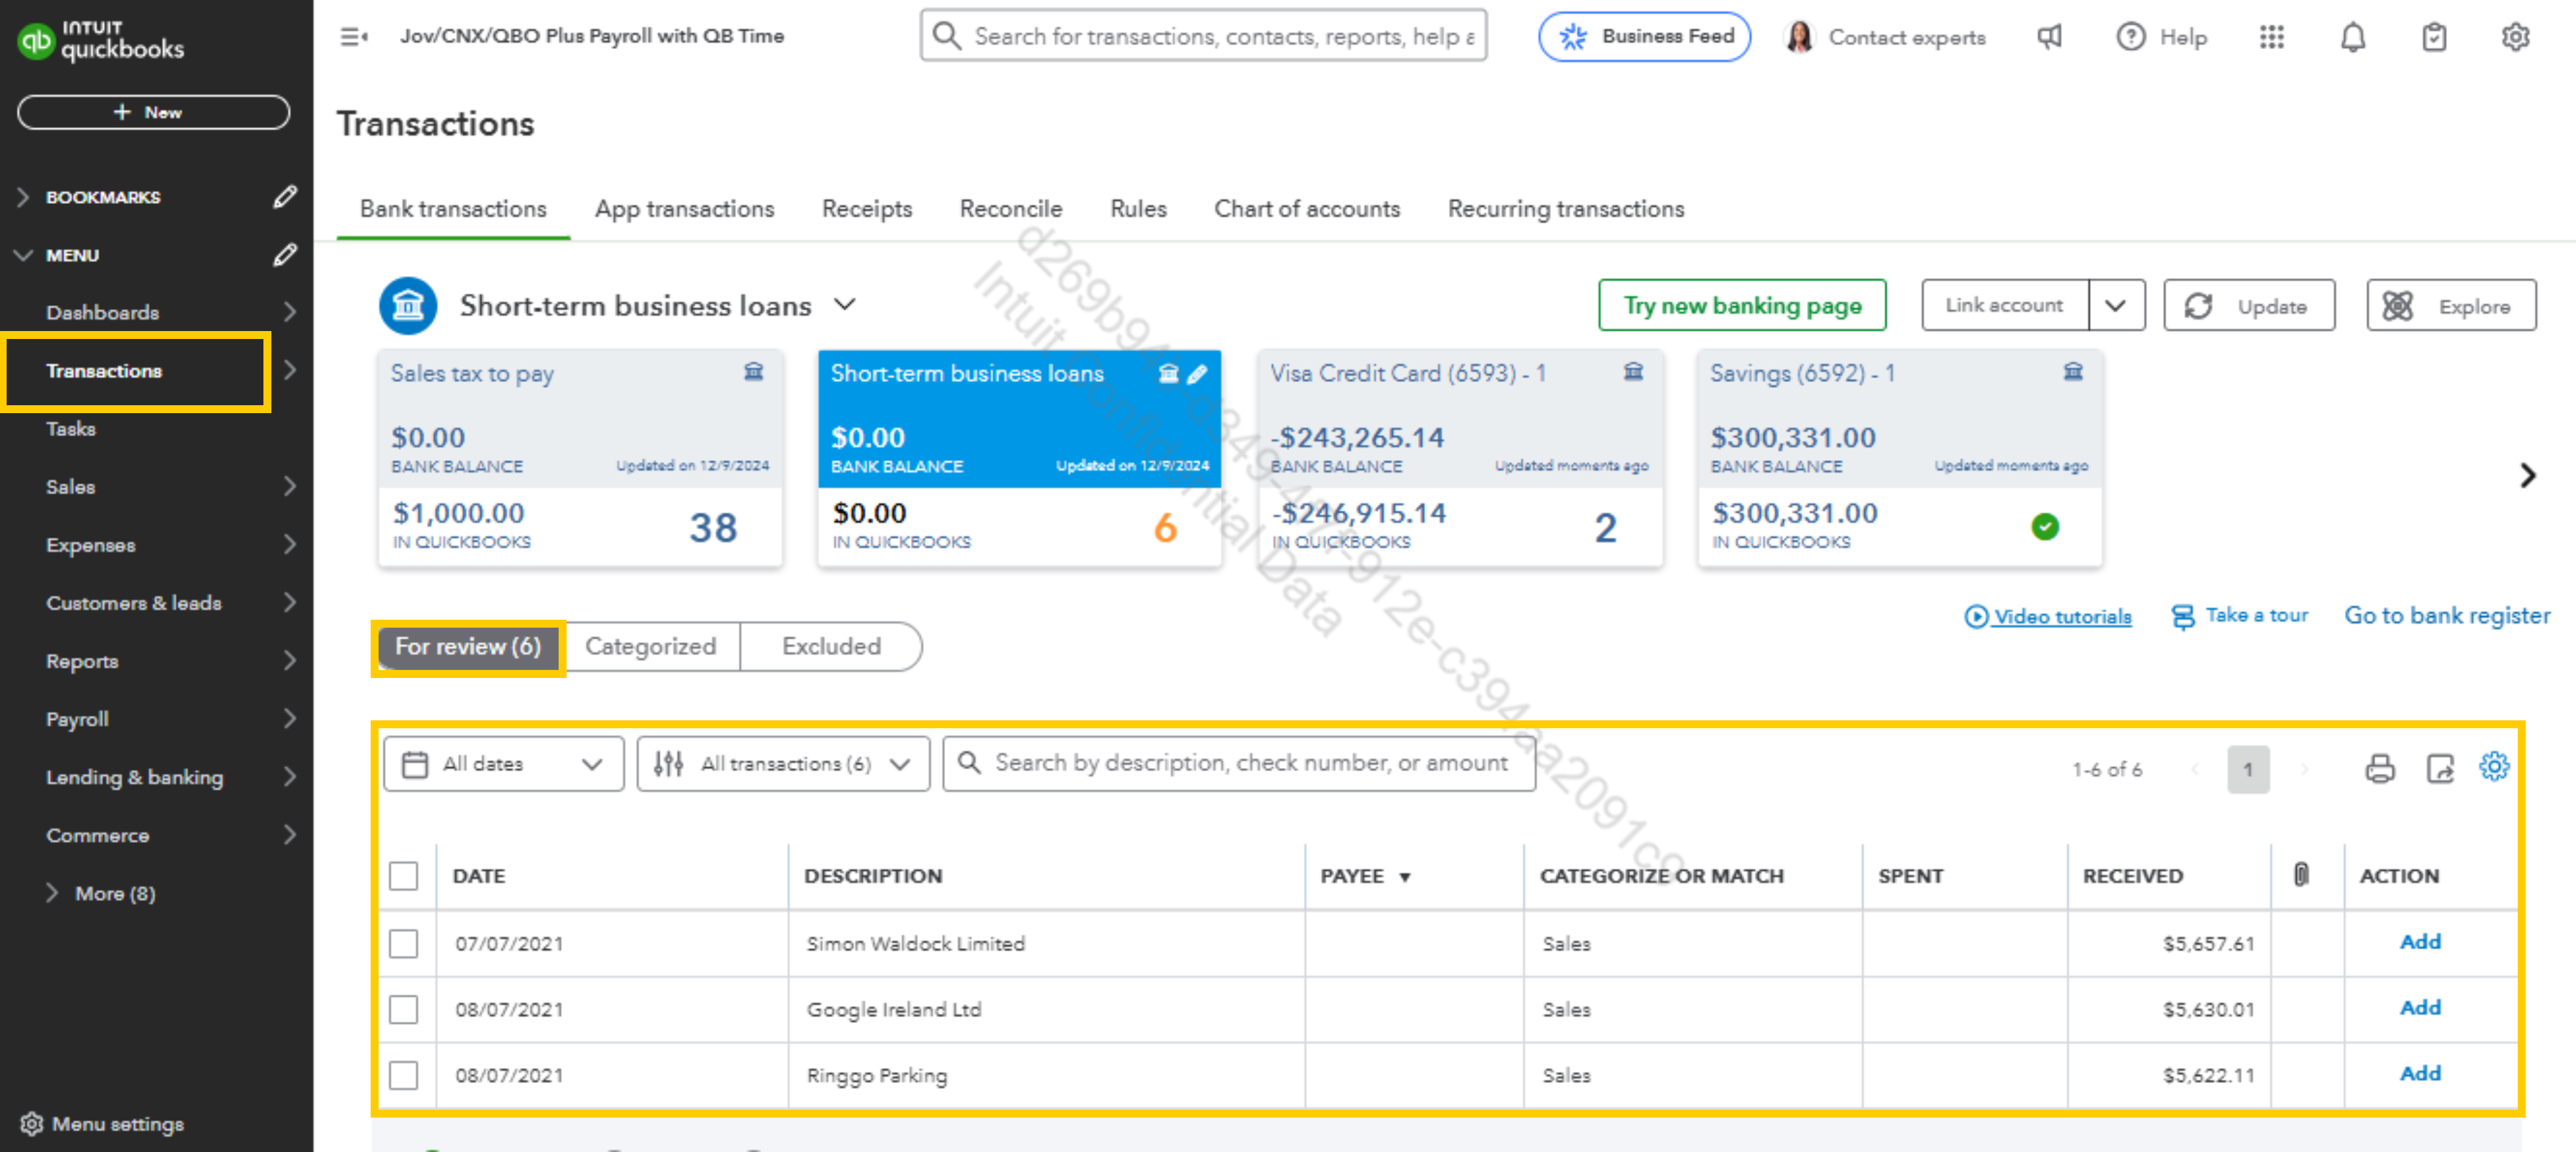Select the Categorized tab

(x=651, y=646)
